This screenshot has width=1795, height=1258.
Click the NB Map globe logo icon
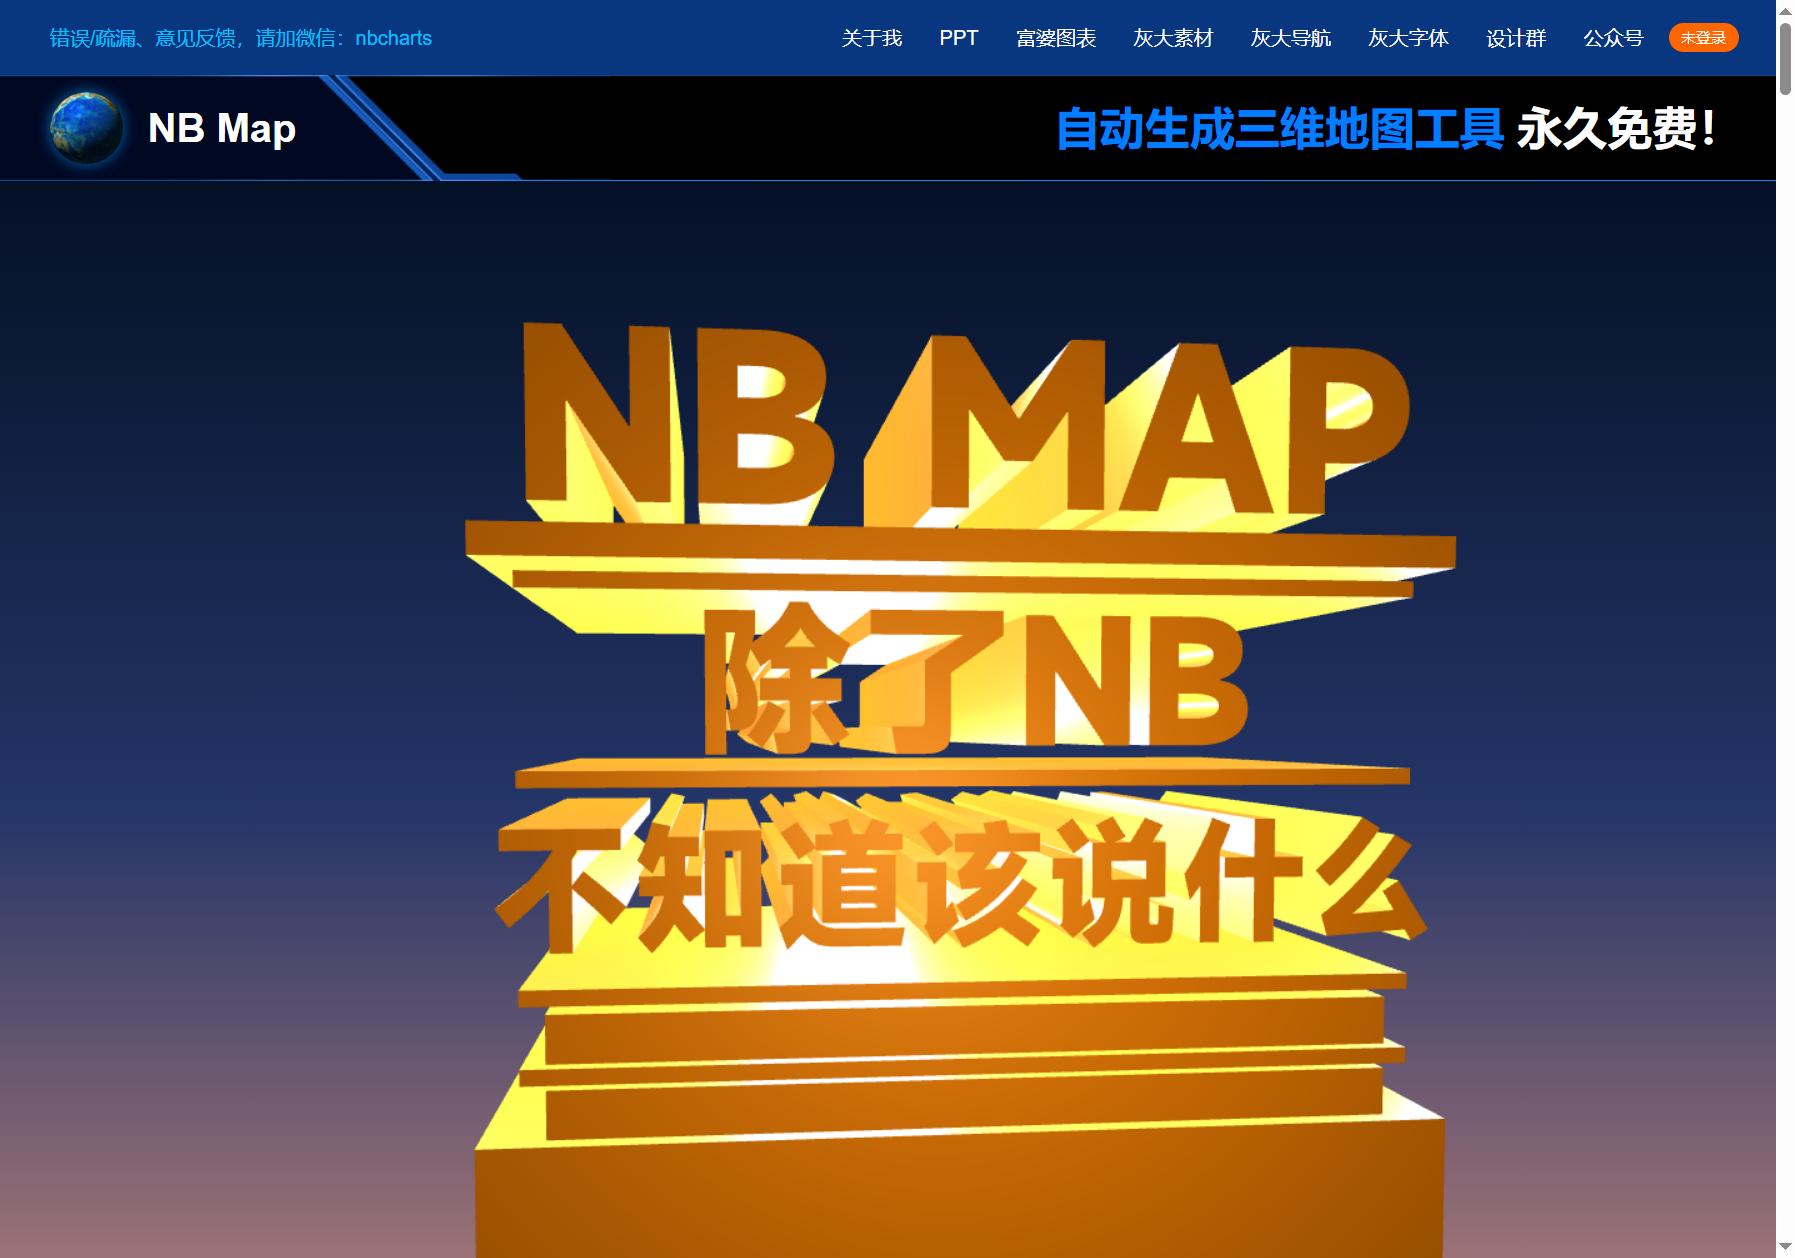[87, 128]
